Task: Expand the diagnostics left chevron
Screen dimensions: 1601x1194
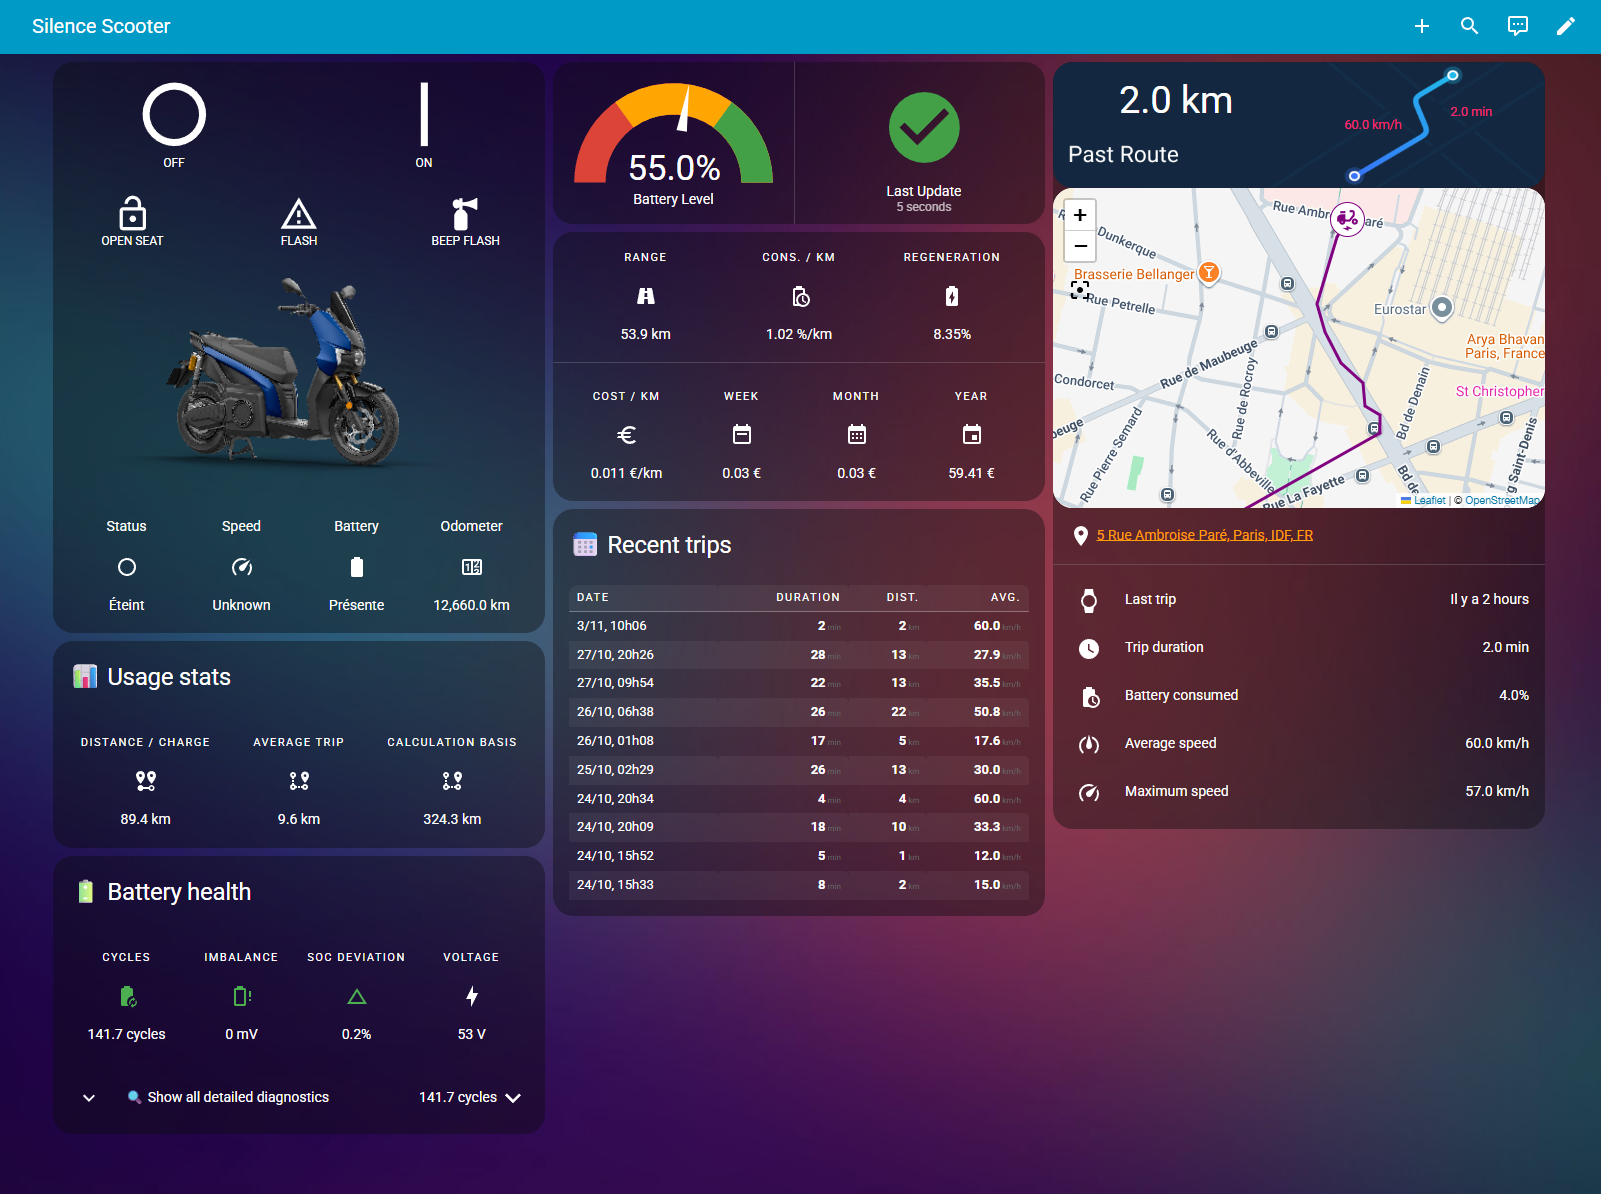Action: (x=89, y=1098)
